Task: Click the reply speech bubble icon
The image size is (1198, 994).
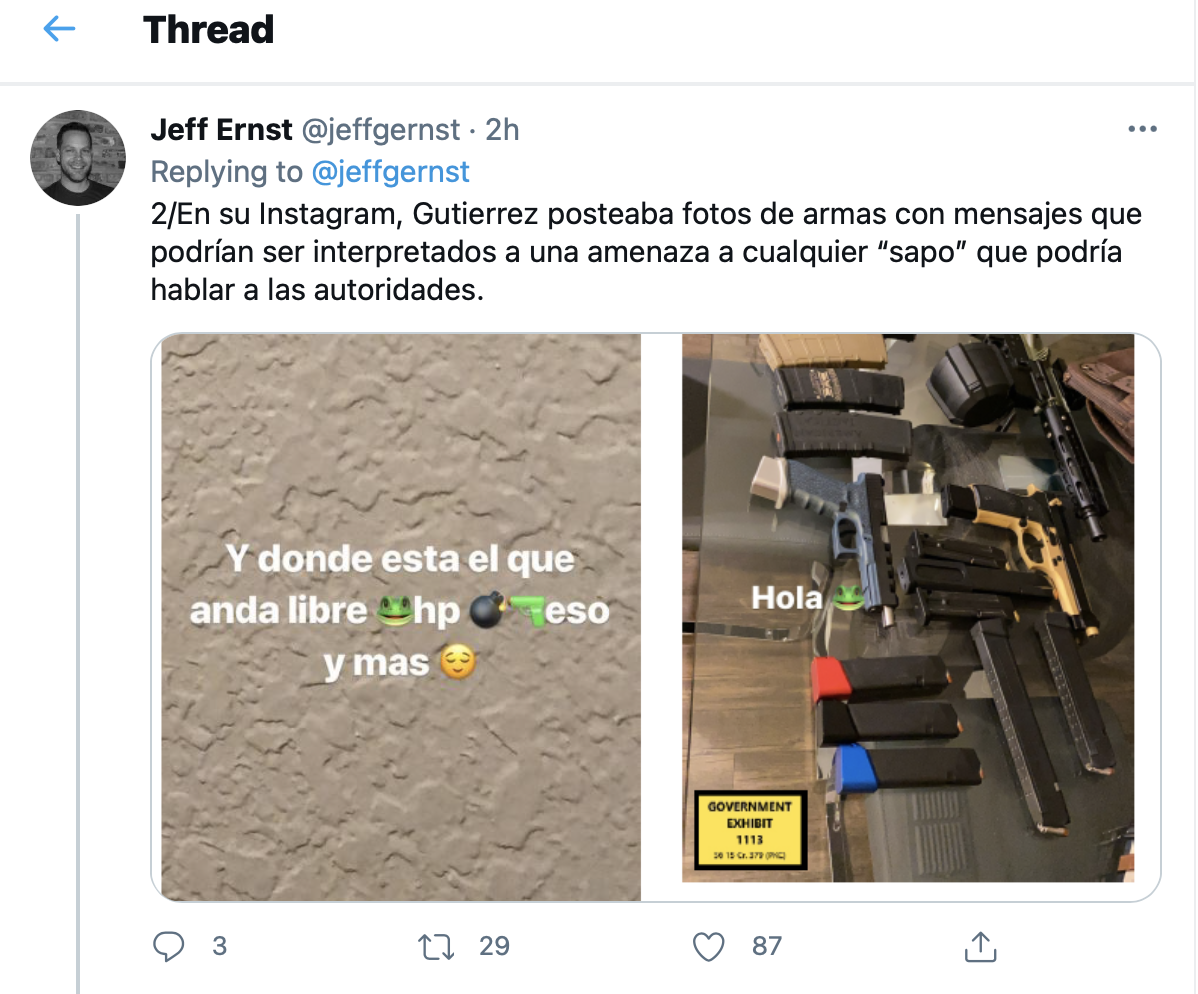Action: [168, 946]
